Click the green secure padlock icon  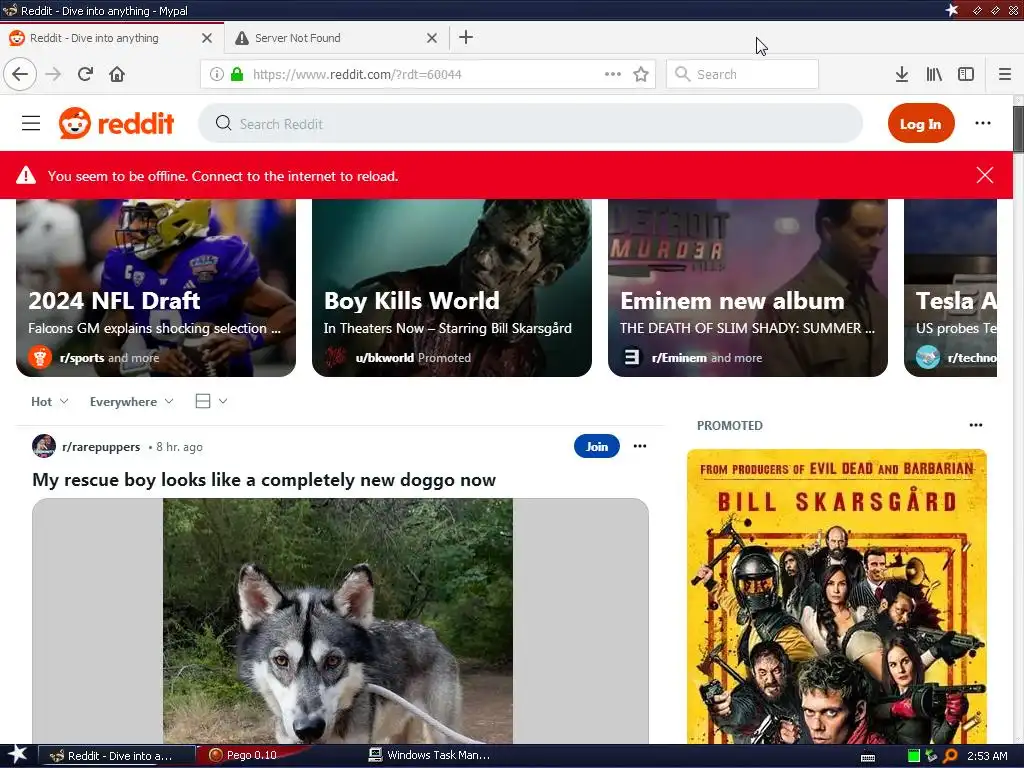pos(237,74)
